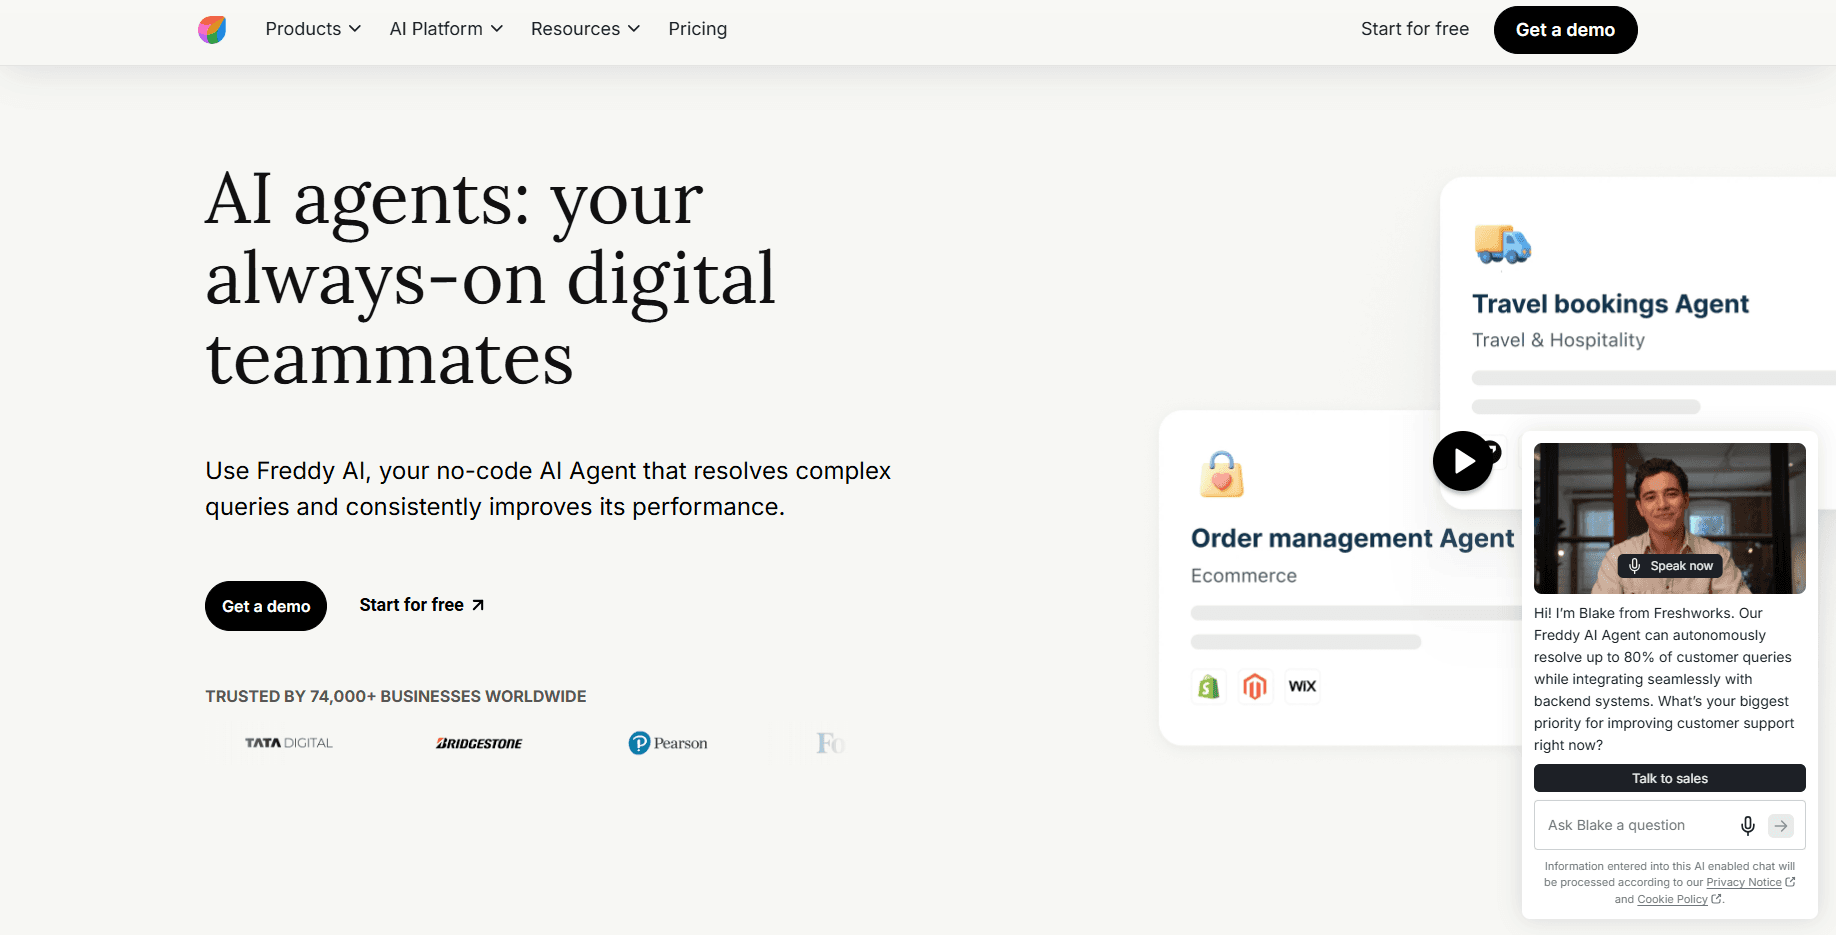Go to the Pricing page

pos(697,29)
